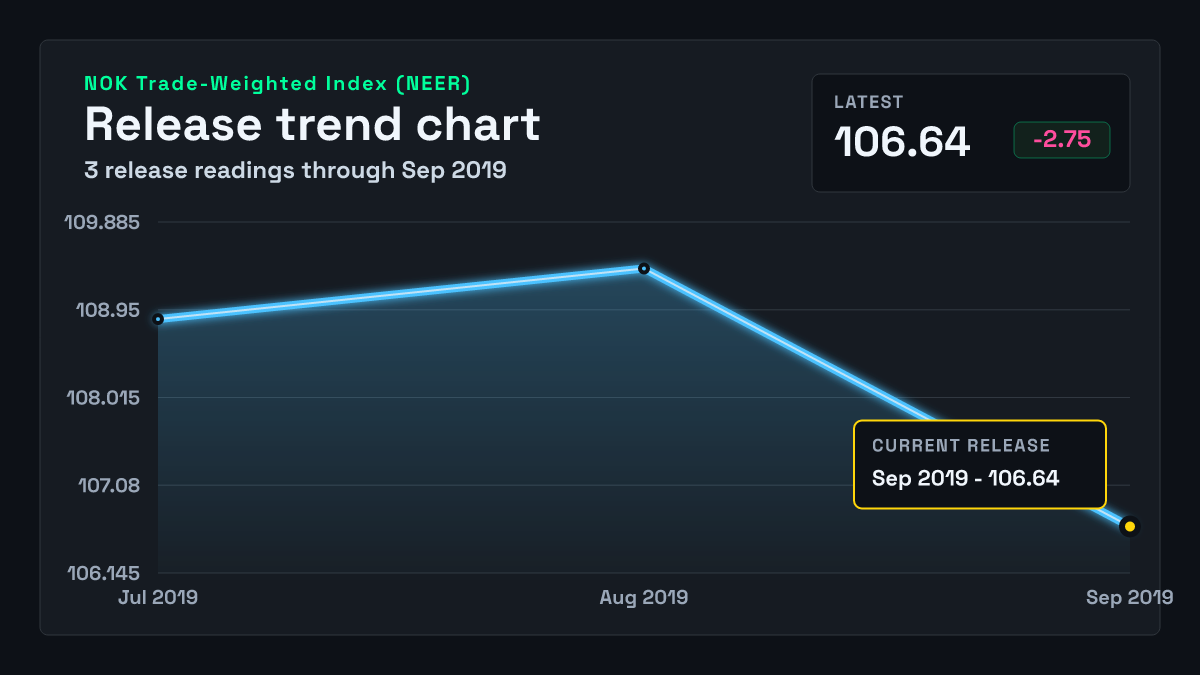Click the NOK Trade-Weighted Index subtitle

click(x=278, y=84)
